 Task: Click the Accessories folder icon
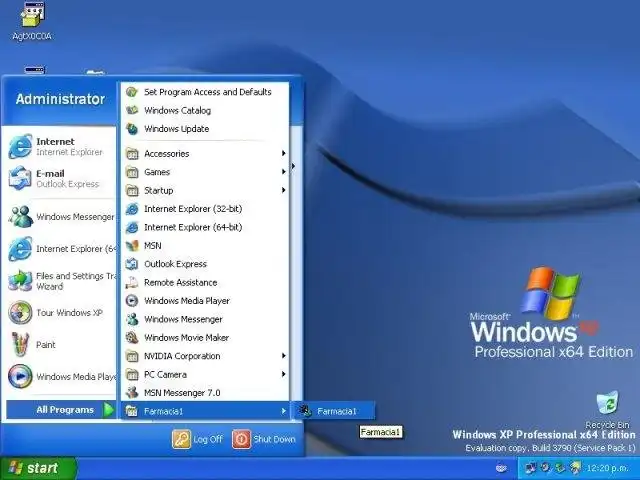pyautogui.click(x=132, y=154)
